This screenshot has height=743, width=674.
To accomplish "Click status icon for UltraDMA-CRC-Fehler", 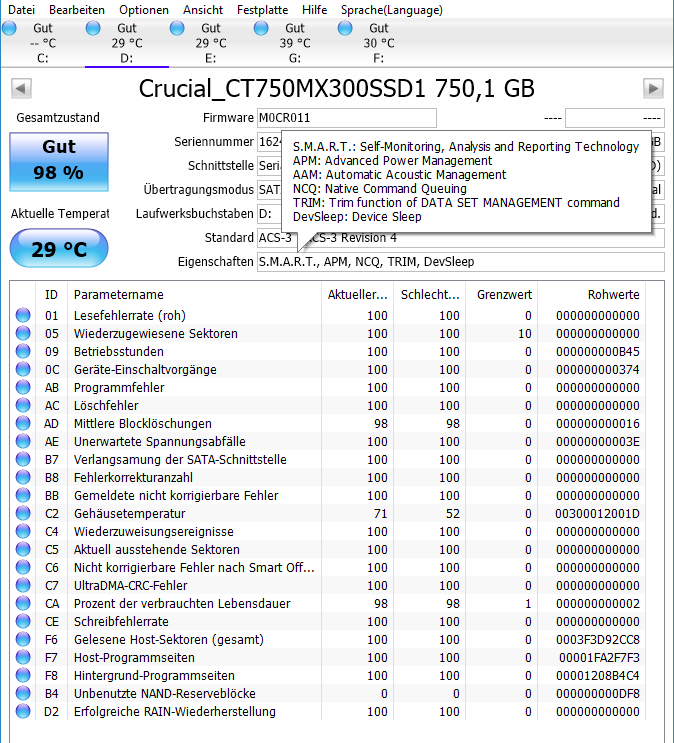I will click(23, 585).
